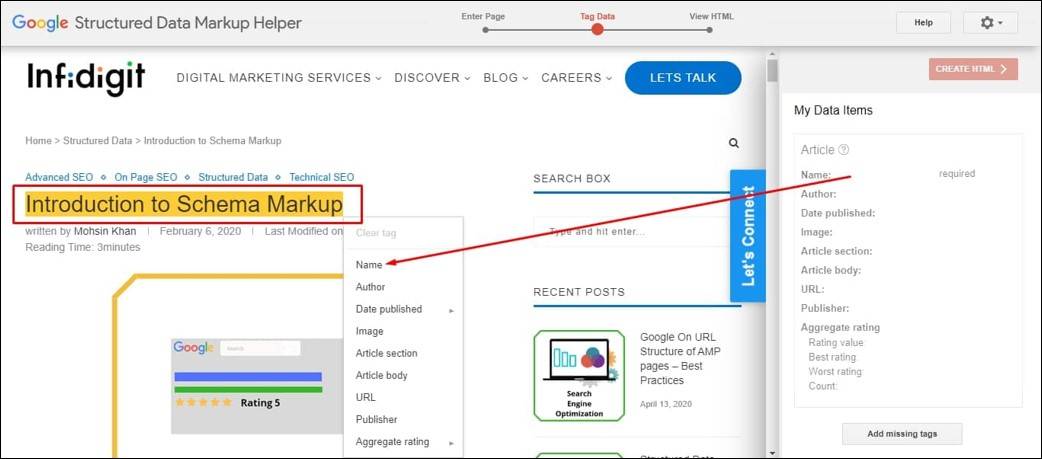Image resolution: width=1042 pixels, height=459 pixels.
Task: Click the Tag Data step marker
Action: tap(597, 29)
